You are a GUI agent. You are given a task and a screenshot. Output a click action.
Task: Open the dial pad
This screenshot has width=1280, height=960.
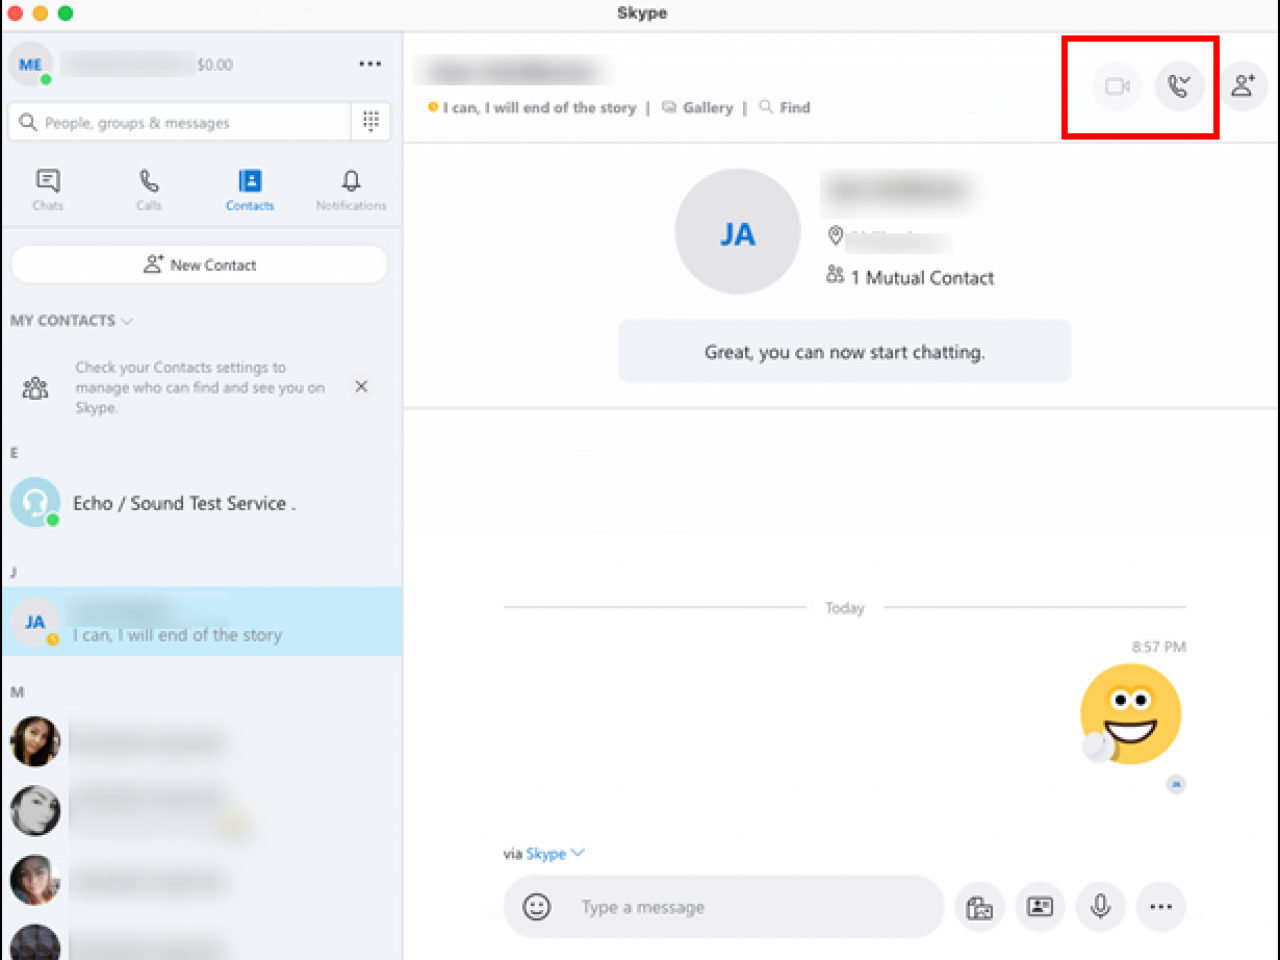371,121
